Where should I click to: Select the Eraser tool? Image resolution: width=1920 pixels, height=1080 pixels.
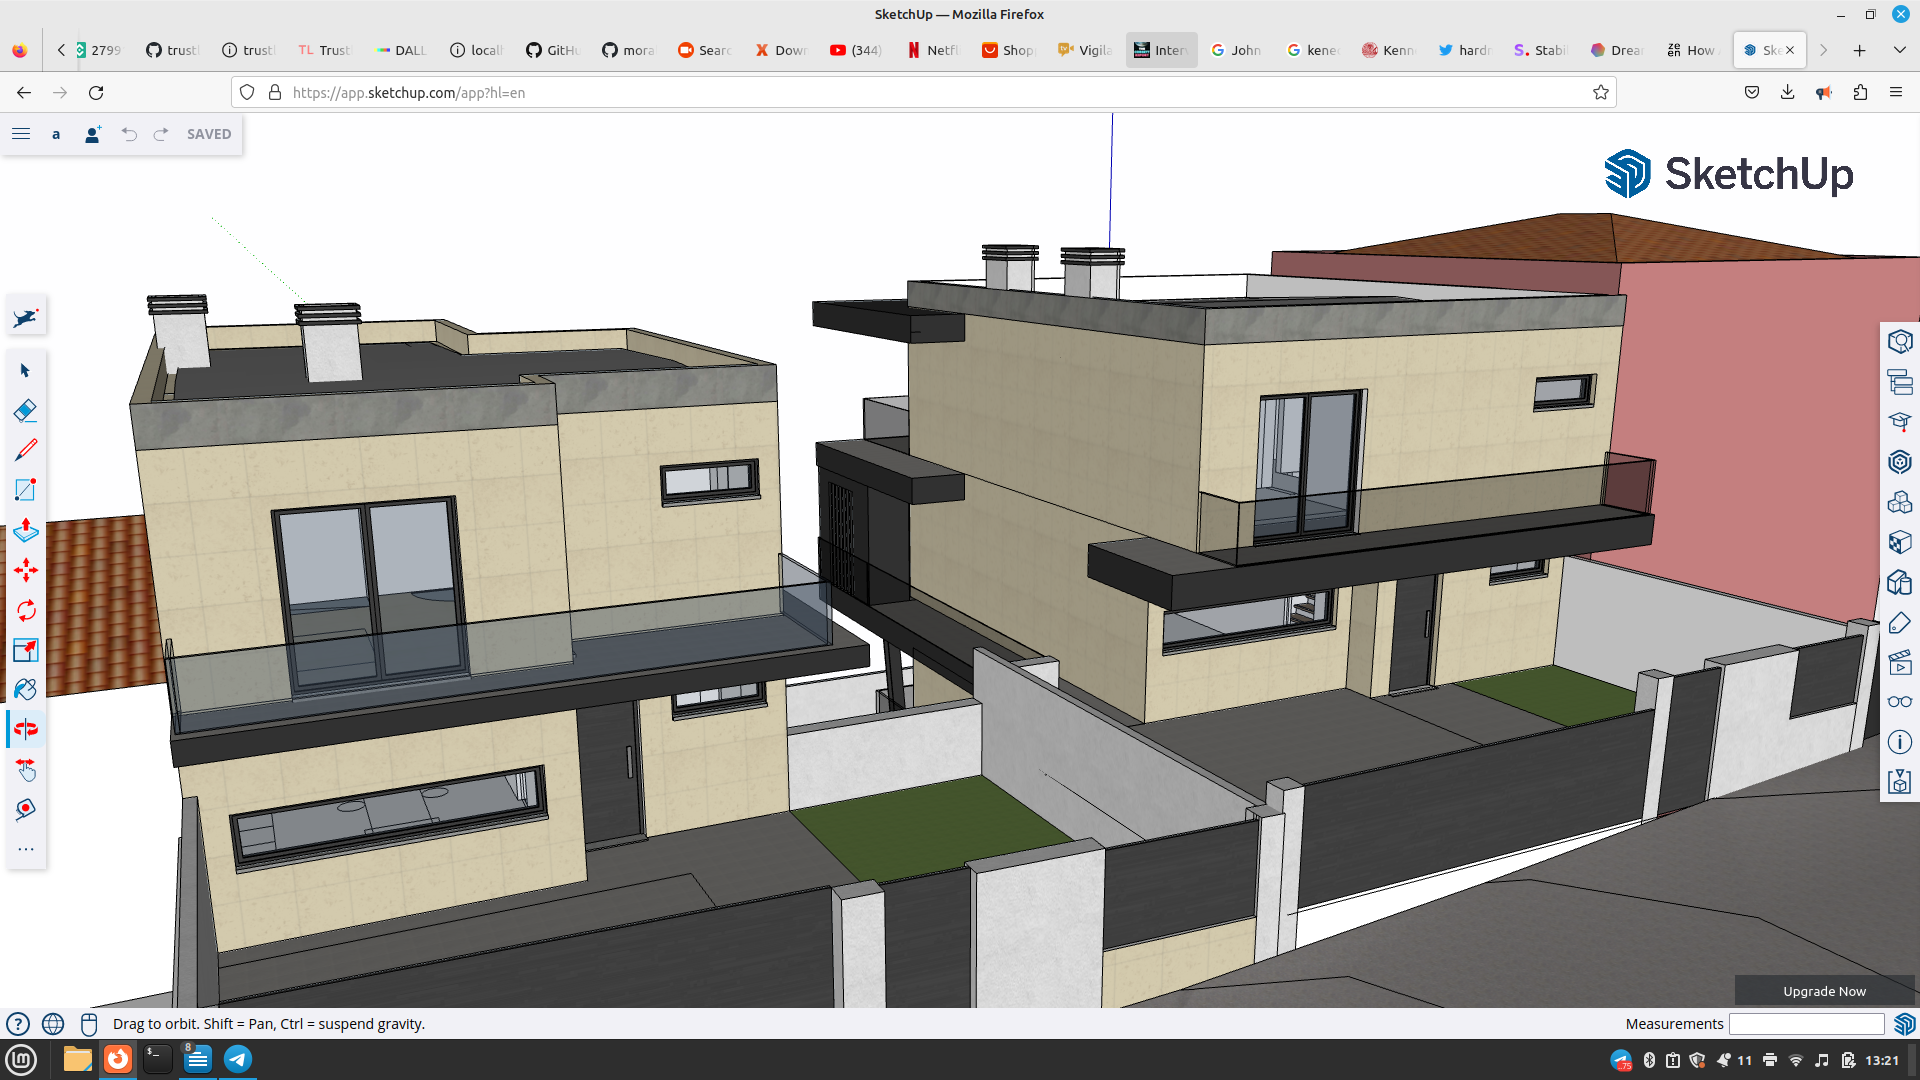point(26,411)
